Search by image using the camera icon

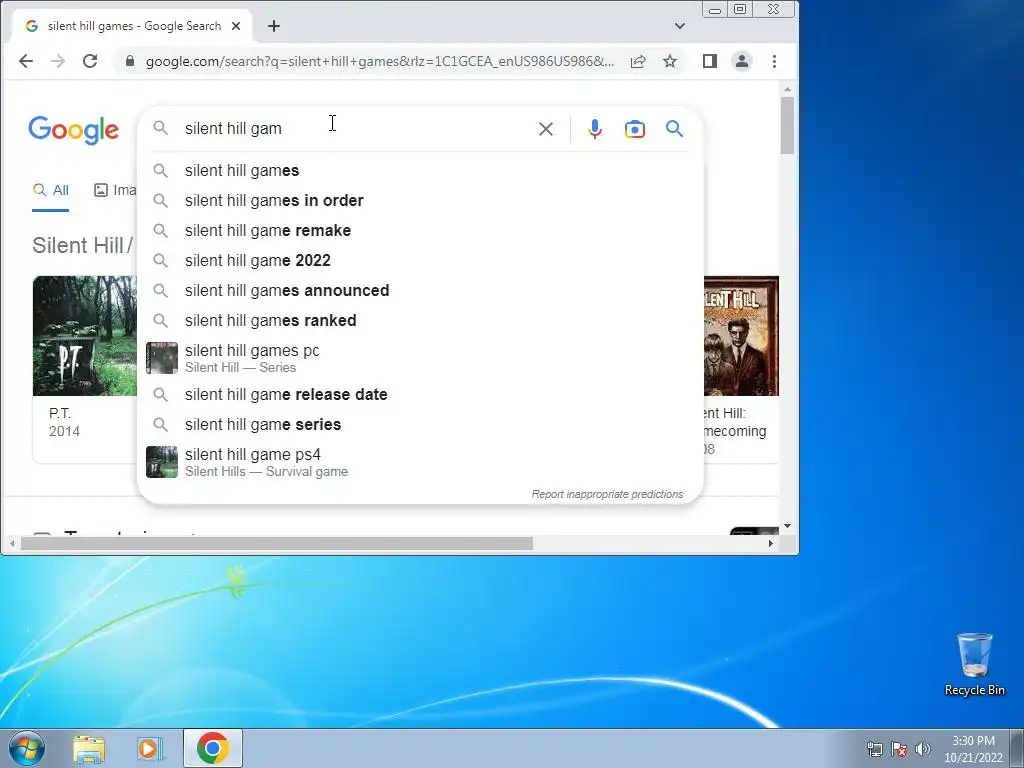pyautogui.click(x=635, y=129)
